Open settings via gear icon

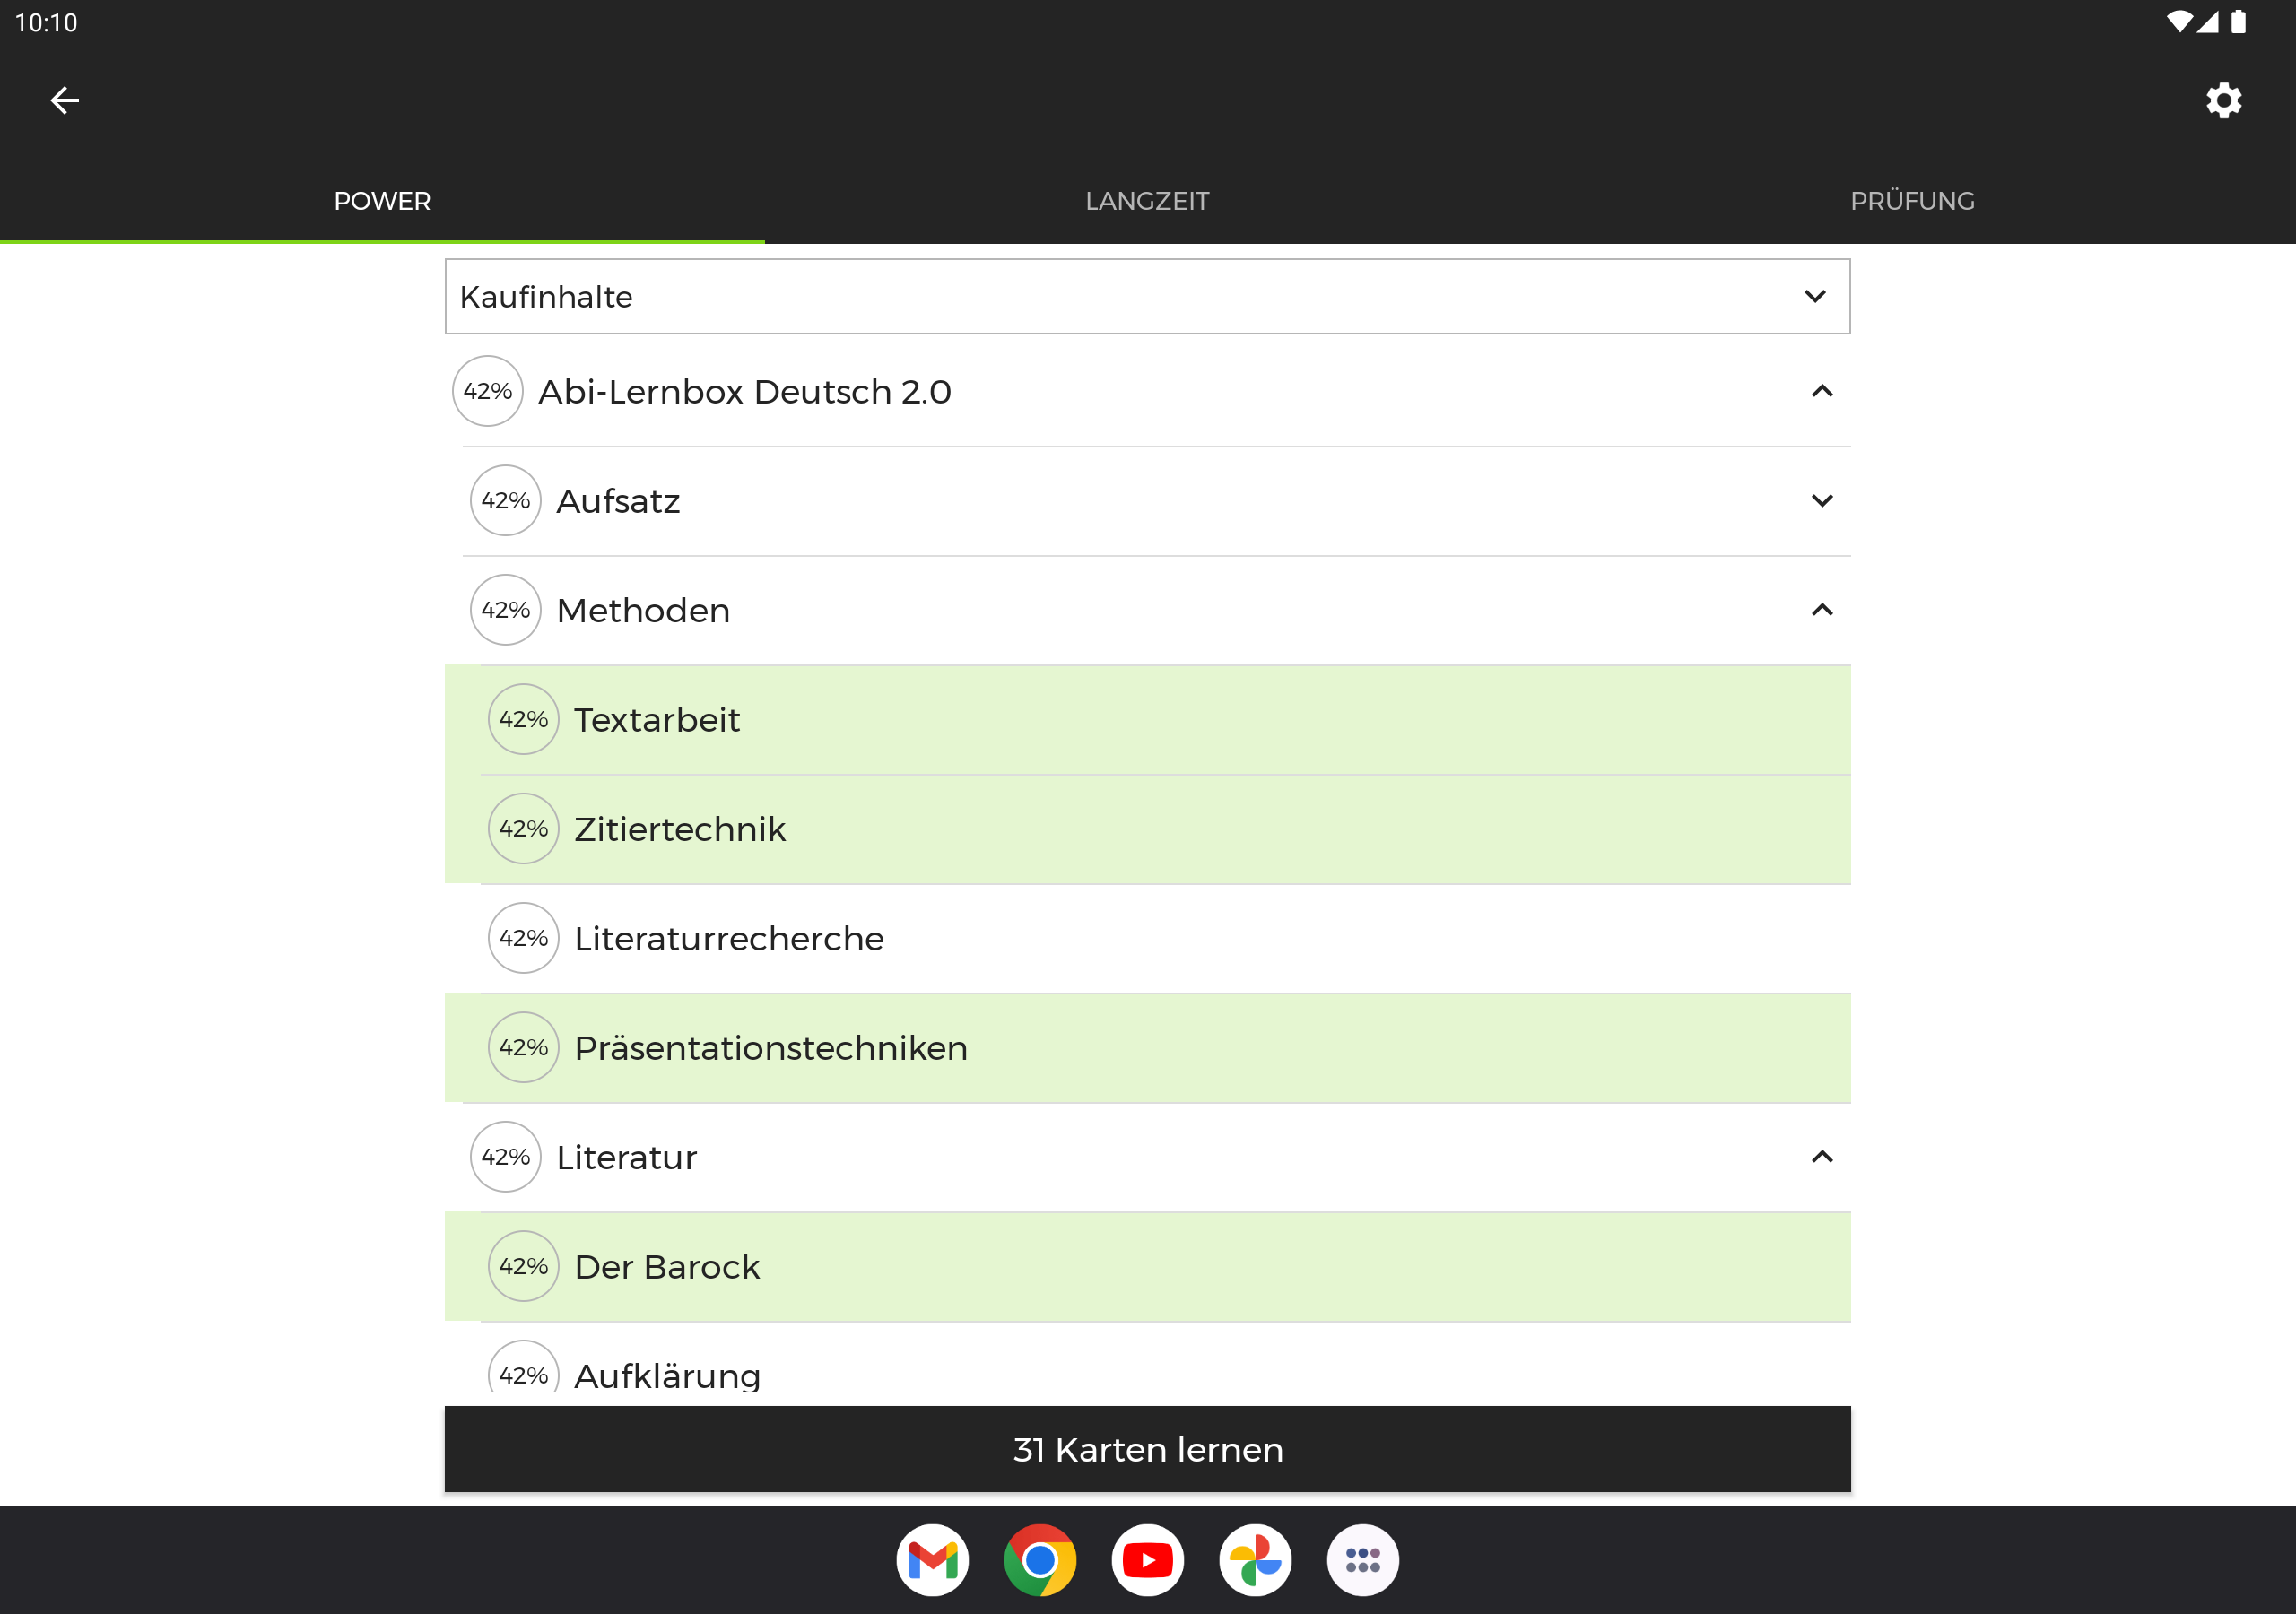(x=2223, y=100)
